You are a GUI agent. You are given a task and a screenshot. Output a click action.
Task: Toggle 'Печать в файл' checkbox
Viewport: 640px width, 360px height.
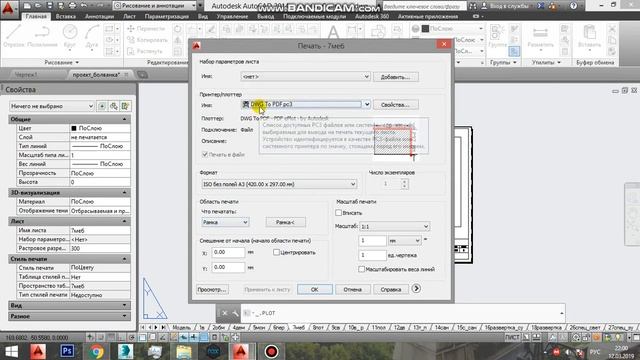coord(205,155)
